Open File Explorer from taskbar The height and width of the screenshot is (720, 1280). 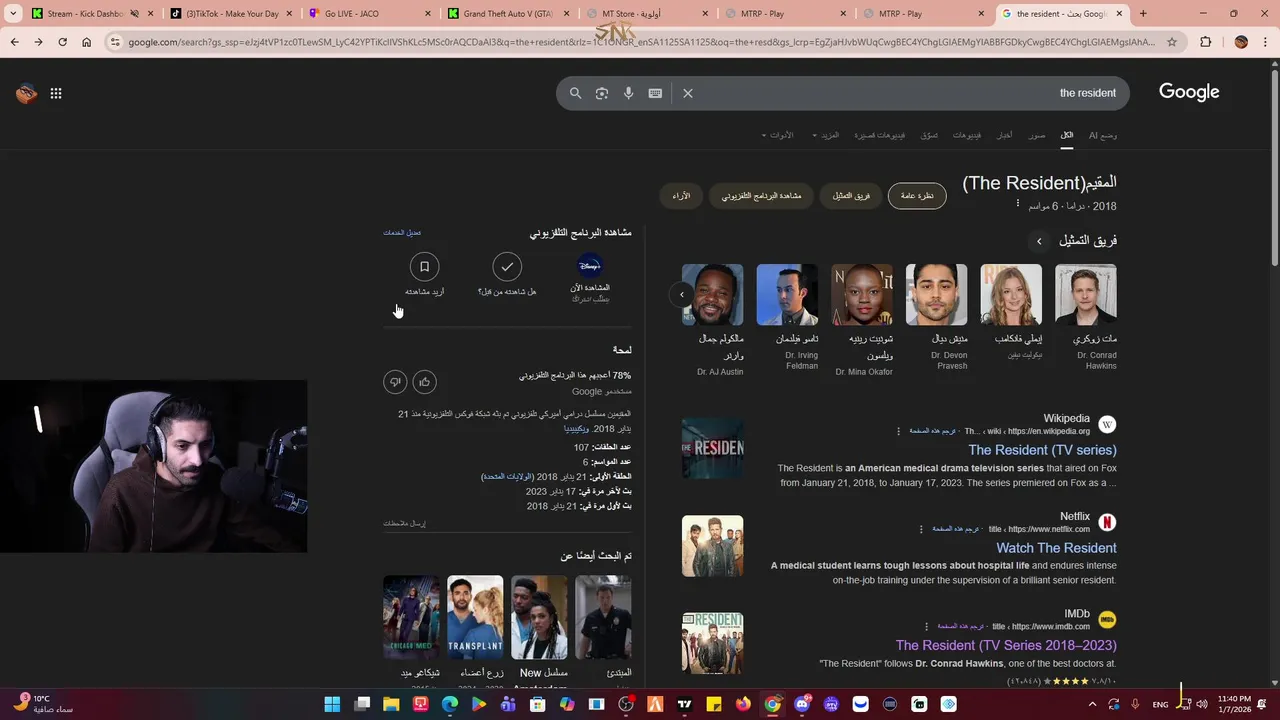pos(391,704)
